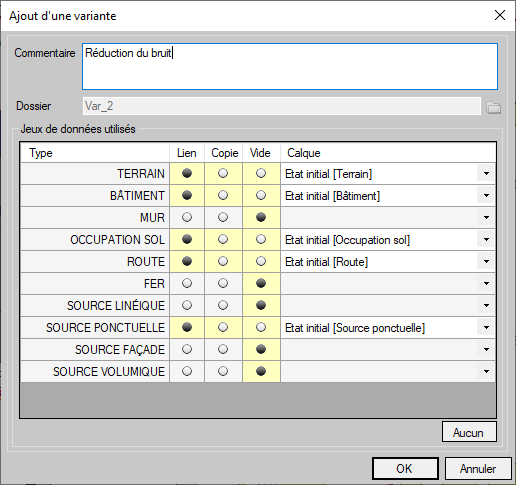
Task: Select Vide option for ROUTE row
Action: 261,261
